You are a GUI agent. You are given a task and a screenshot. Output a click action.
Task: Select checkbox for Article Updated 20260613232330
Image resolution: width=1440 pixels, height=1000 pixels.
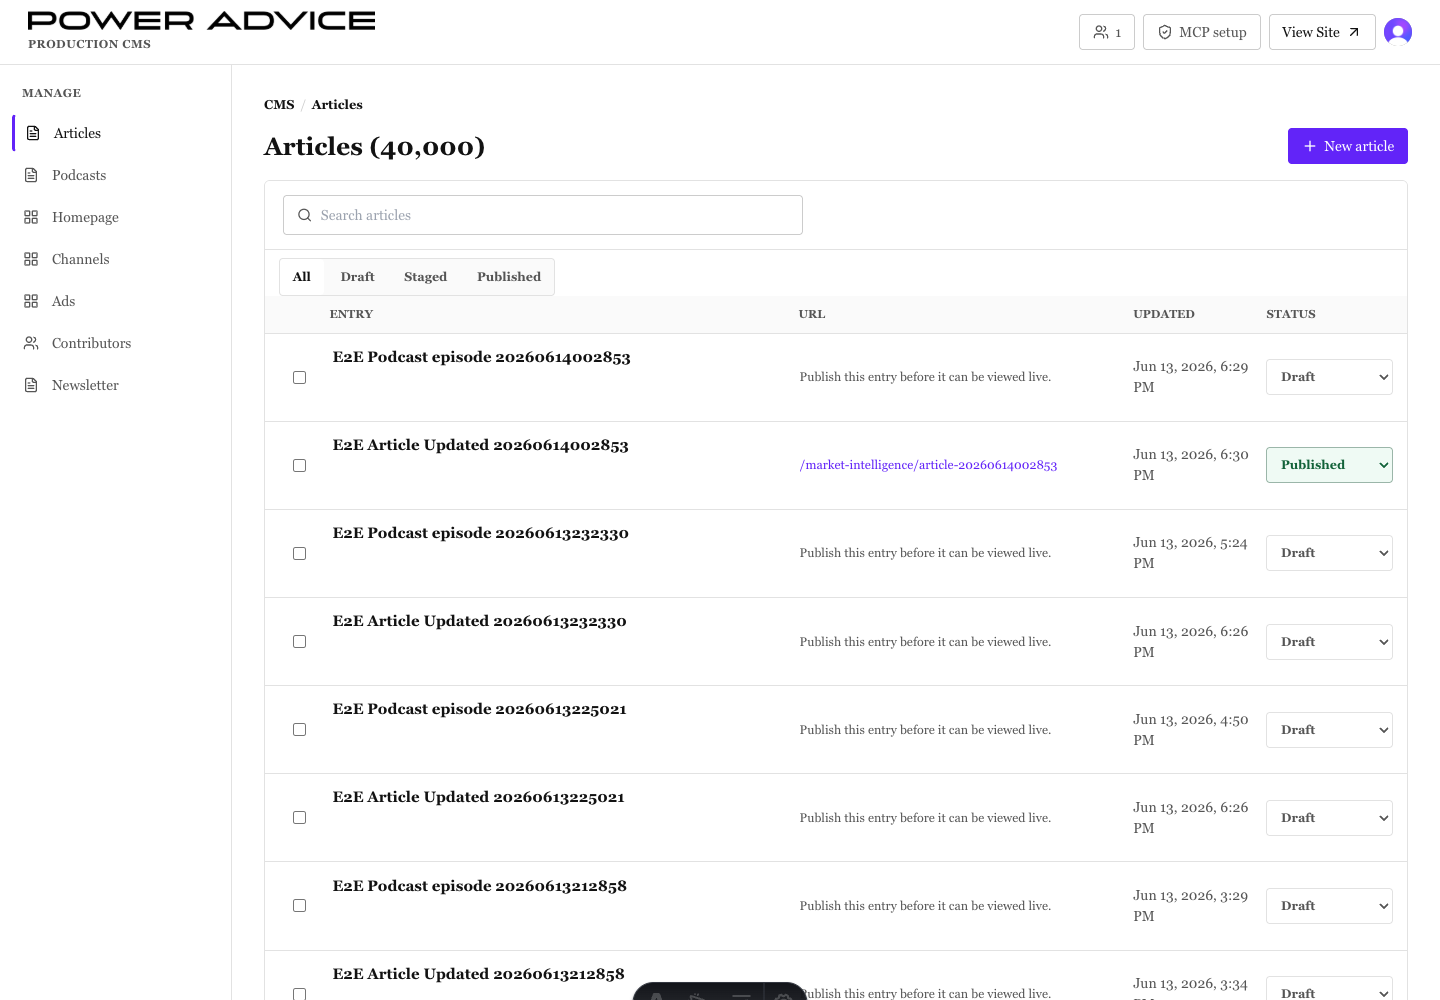[299, 641]
